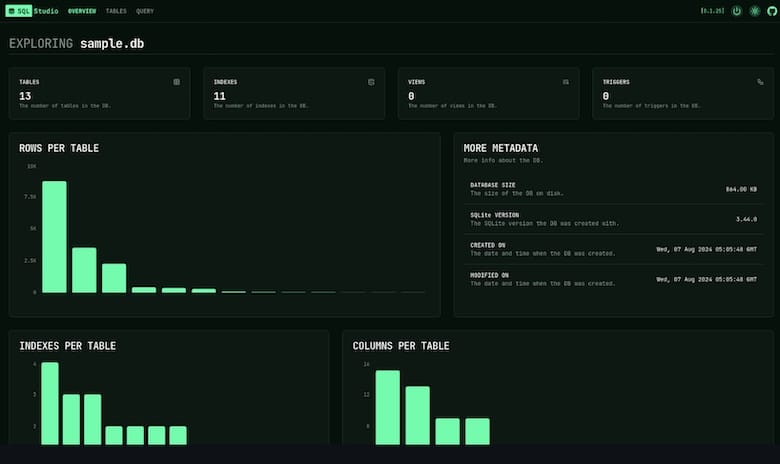Viewport: 780px width, 464px height.
Task: Click the version number badge
Action: (712, 11)
